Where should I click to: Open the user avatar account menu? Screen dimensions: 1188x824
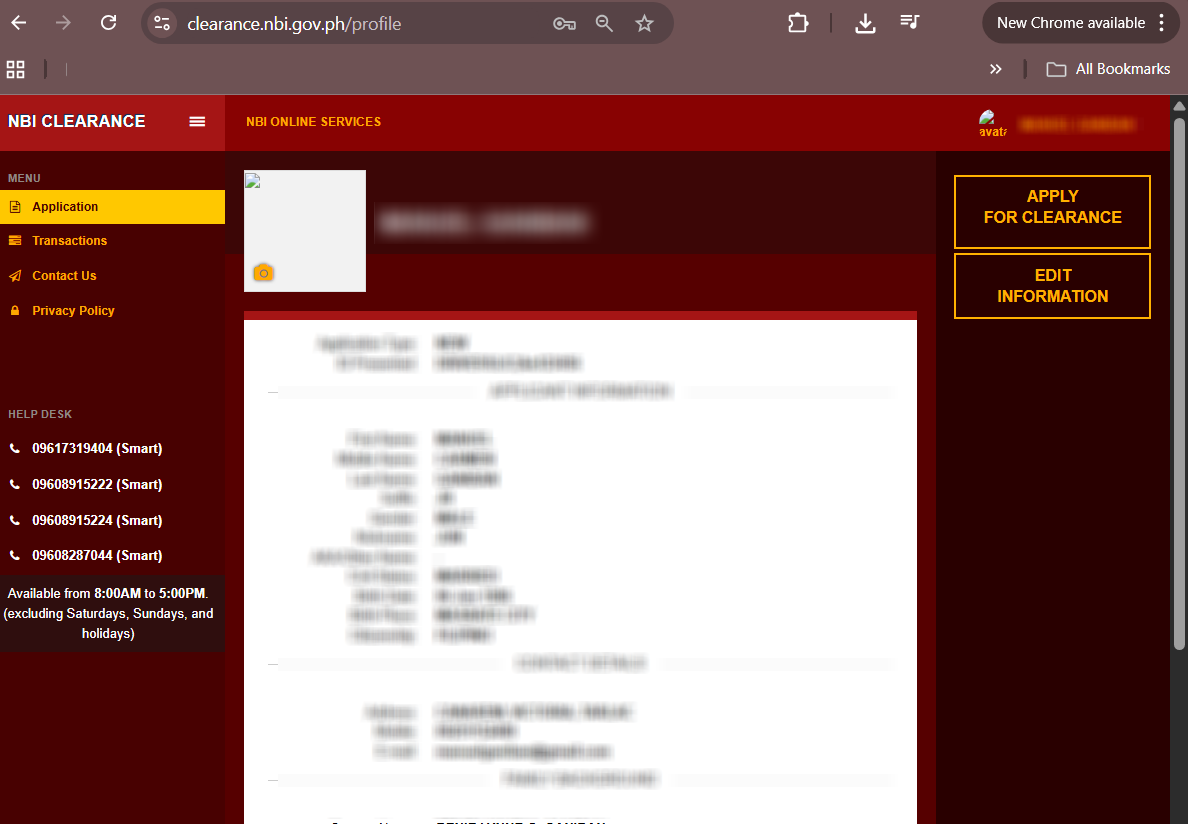point(992,124)
